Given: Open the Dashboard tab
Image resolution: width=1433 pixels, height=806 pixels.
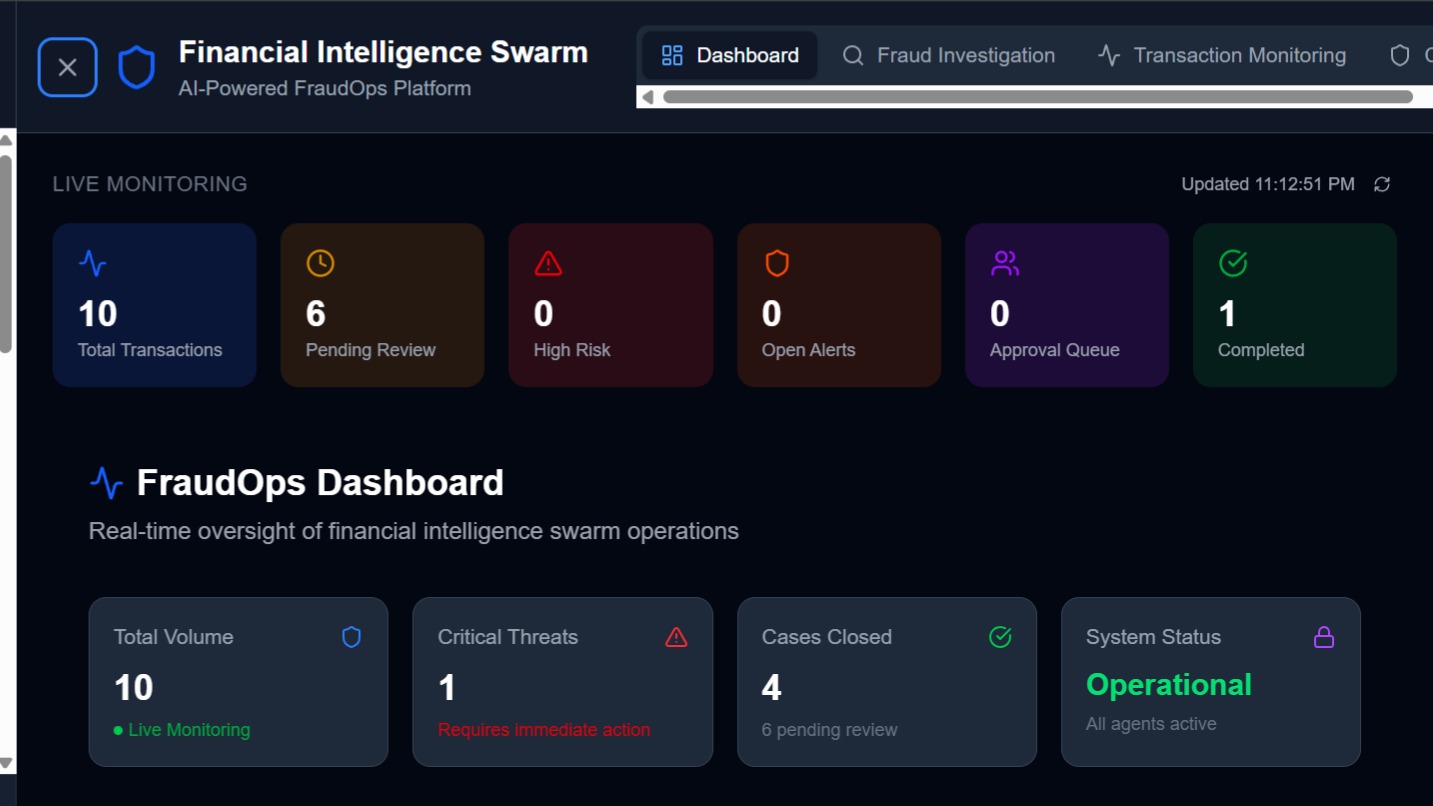Looking at the screenshot, I should (730, 55).
